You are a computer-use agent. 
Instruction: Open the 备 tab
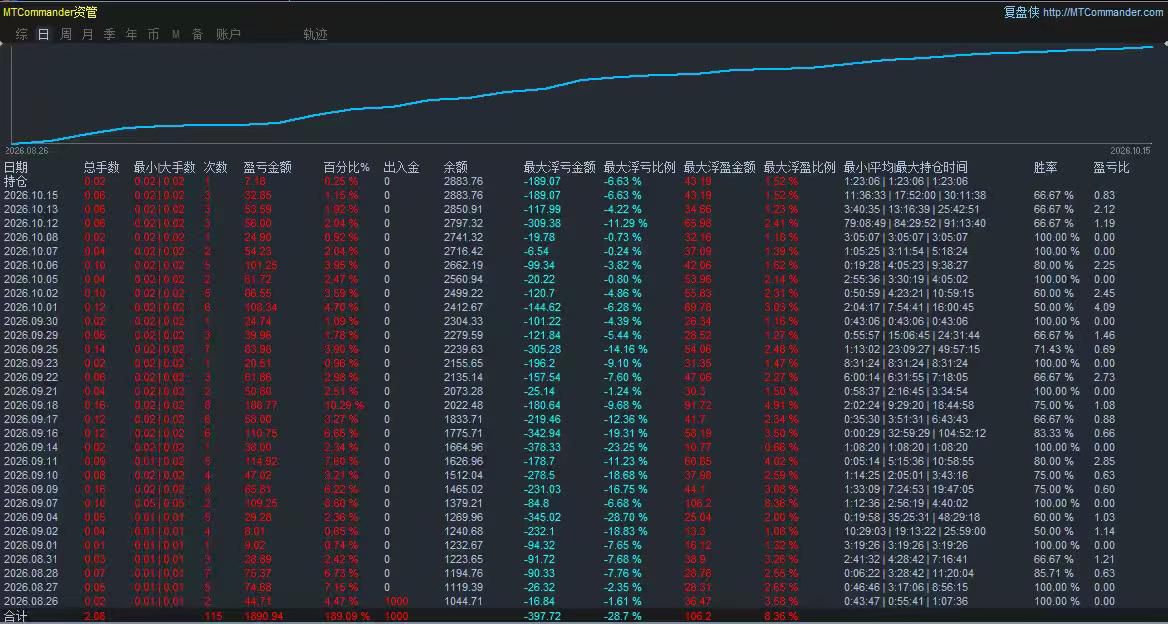click(197, 34)
